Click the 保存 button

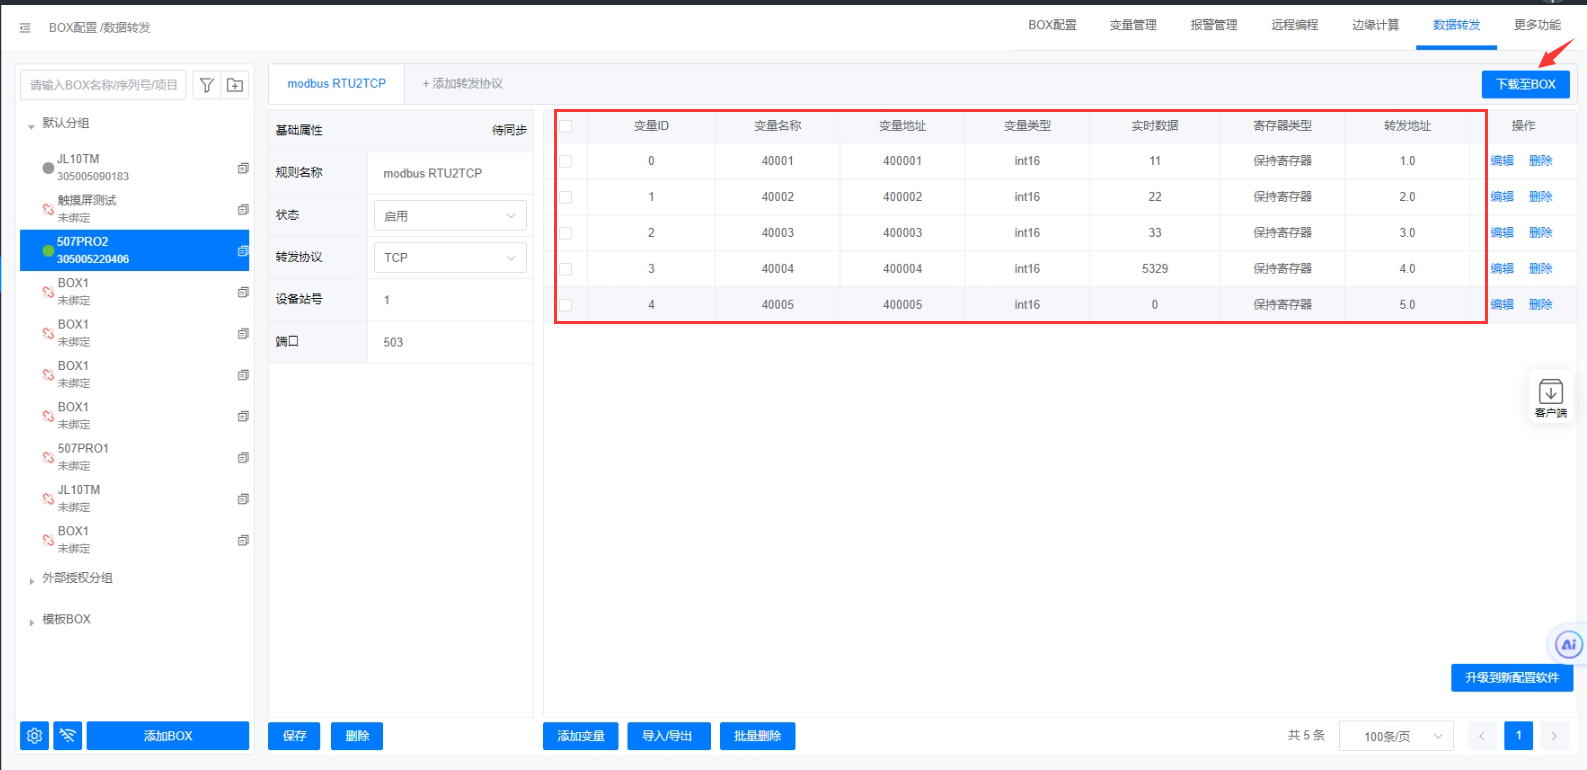click(294, 736)
